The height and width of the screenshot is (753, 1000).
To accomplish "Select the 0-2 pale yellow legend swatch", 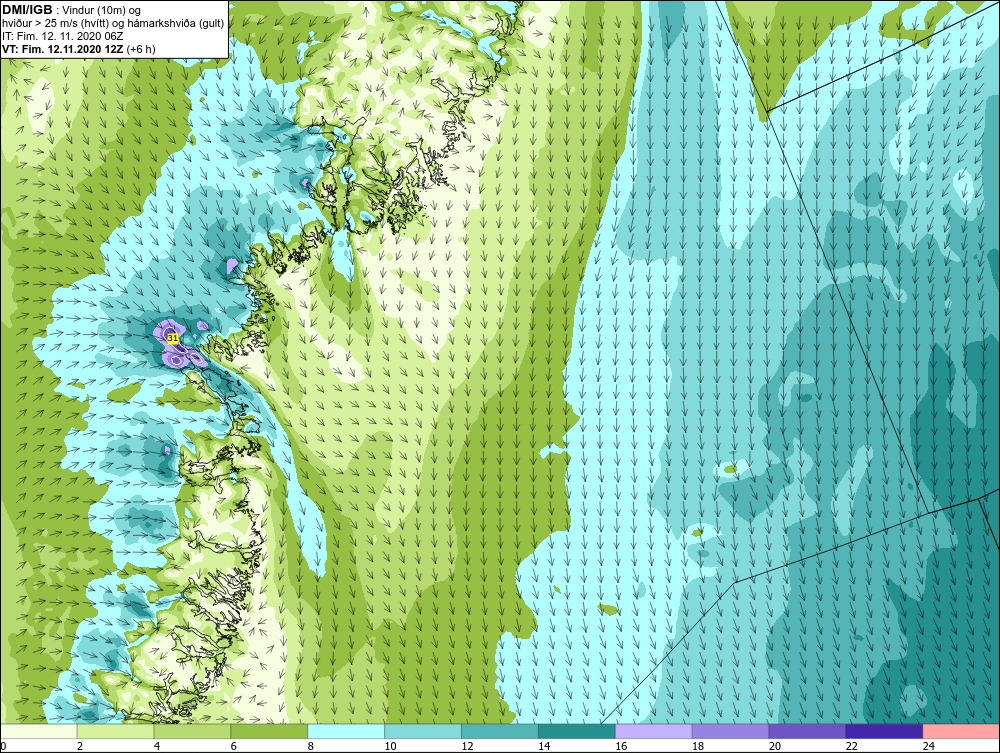I will tap(39, 731).
